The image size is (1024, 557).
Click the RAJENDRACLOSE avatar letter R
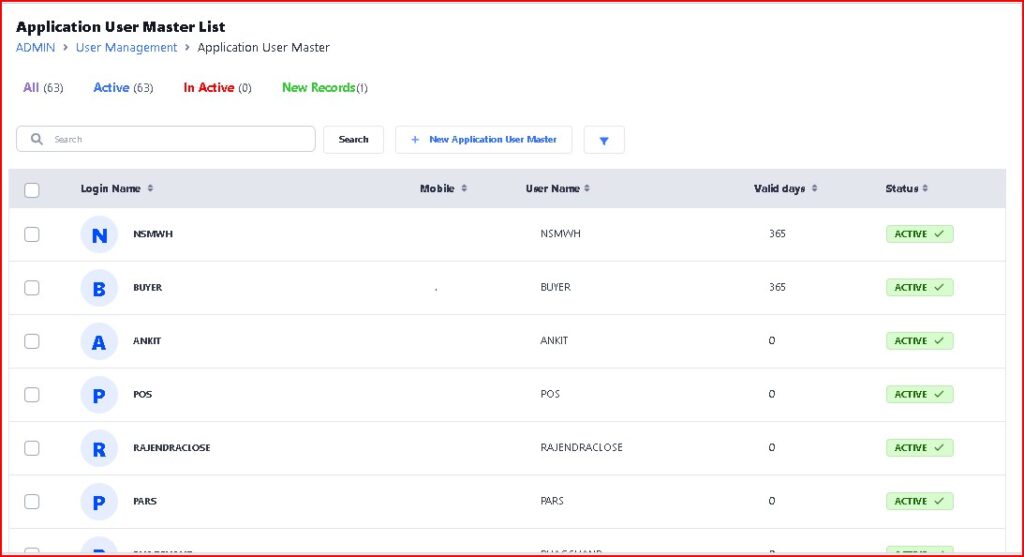(x=99, y=449)
